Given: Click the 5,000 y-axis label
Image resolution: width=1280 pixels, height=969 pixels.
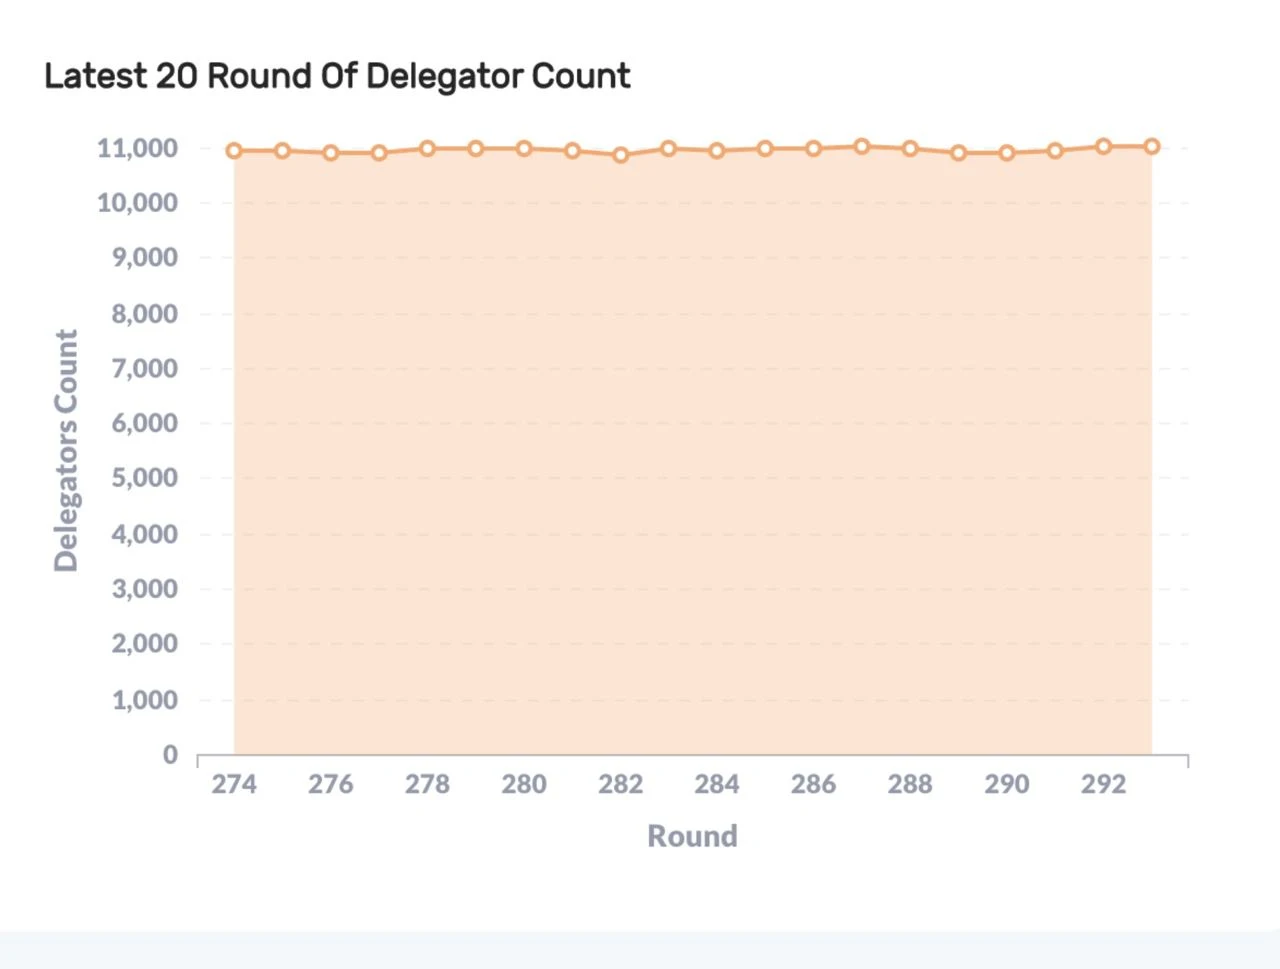Looking at the screenshot, I should click(144, 478).
